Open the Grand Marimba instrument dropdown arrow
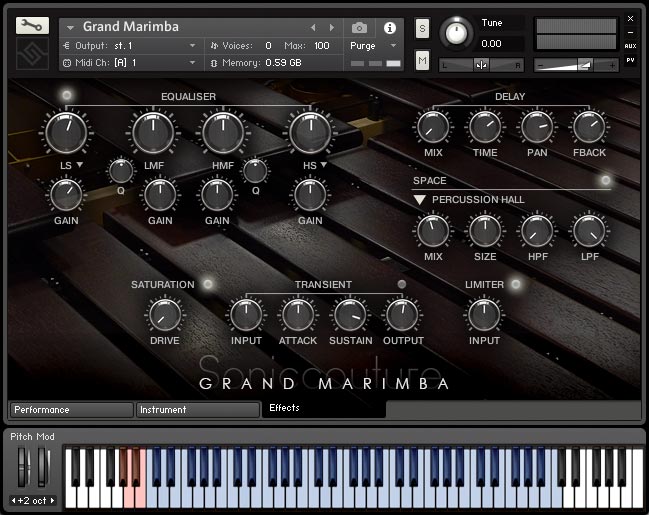 coord(70,28)
